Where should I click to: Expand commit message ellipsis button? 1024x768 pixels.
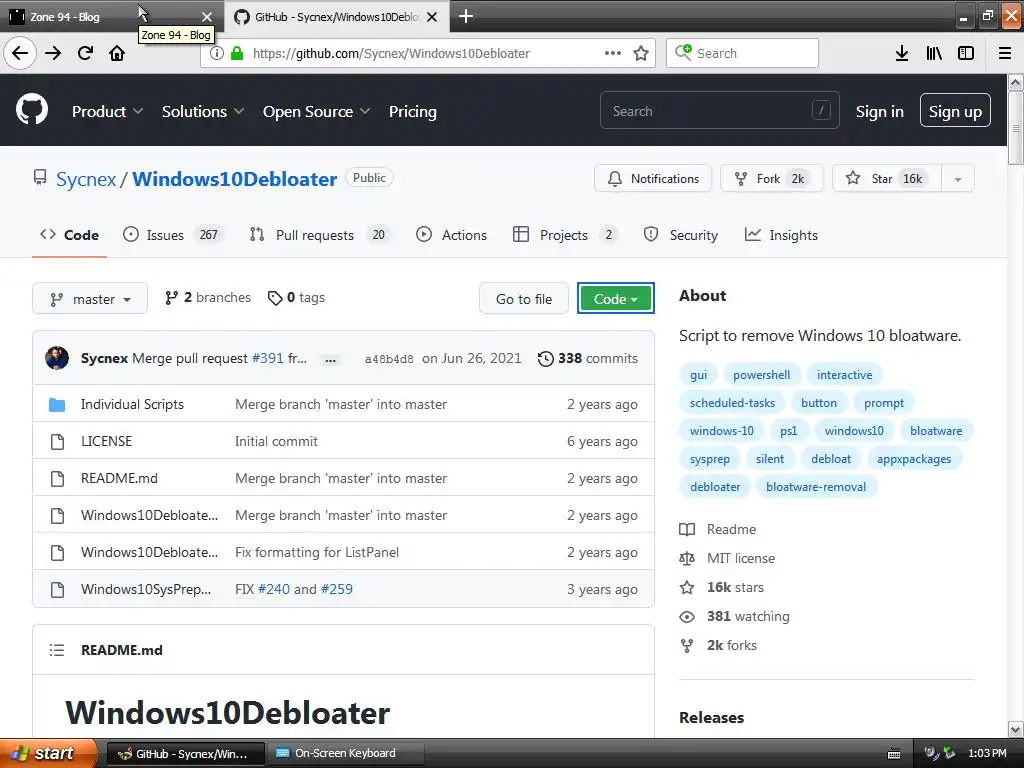tap(330, 359)
